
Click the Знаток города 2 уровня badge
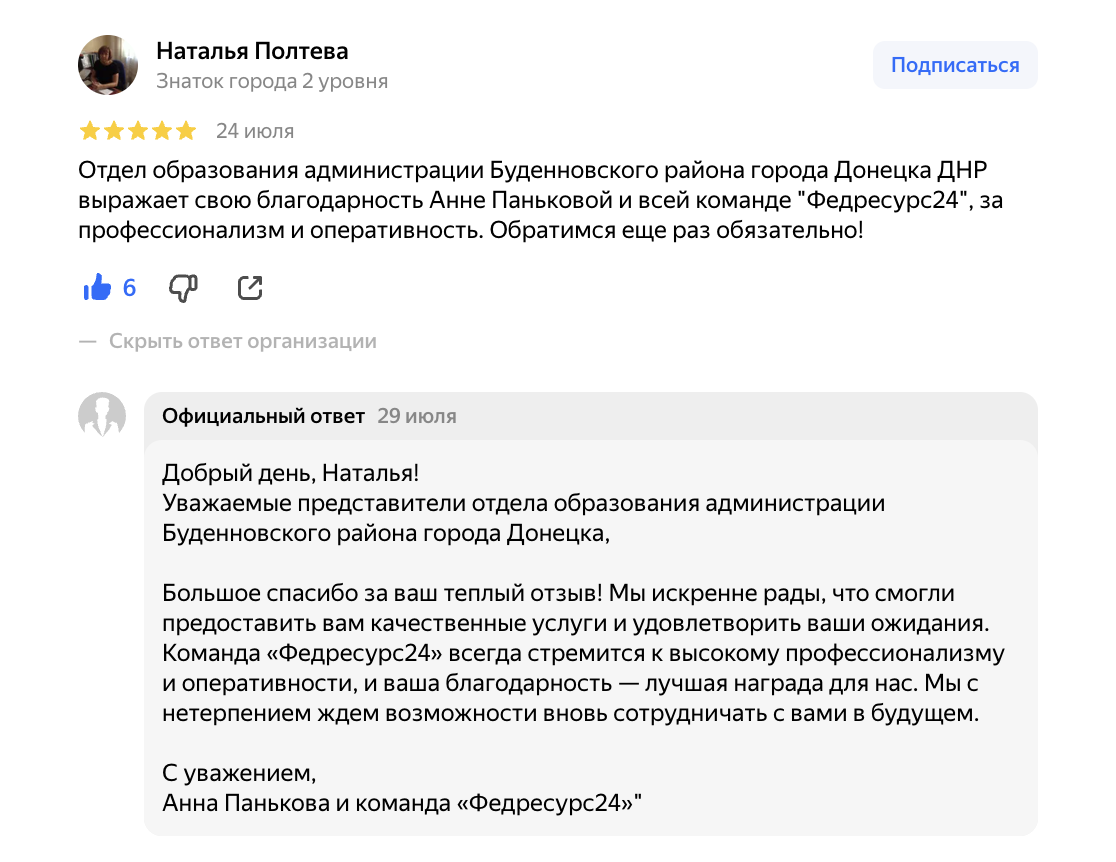click(x=270, y=81)
